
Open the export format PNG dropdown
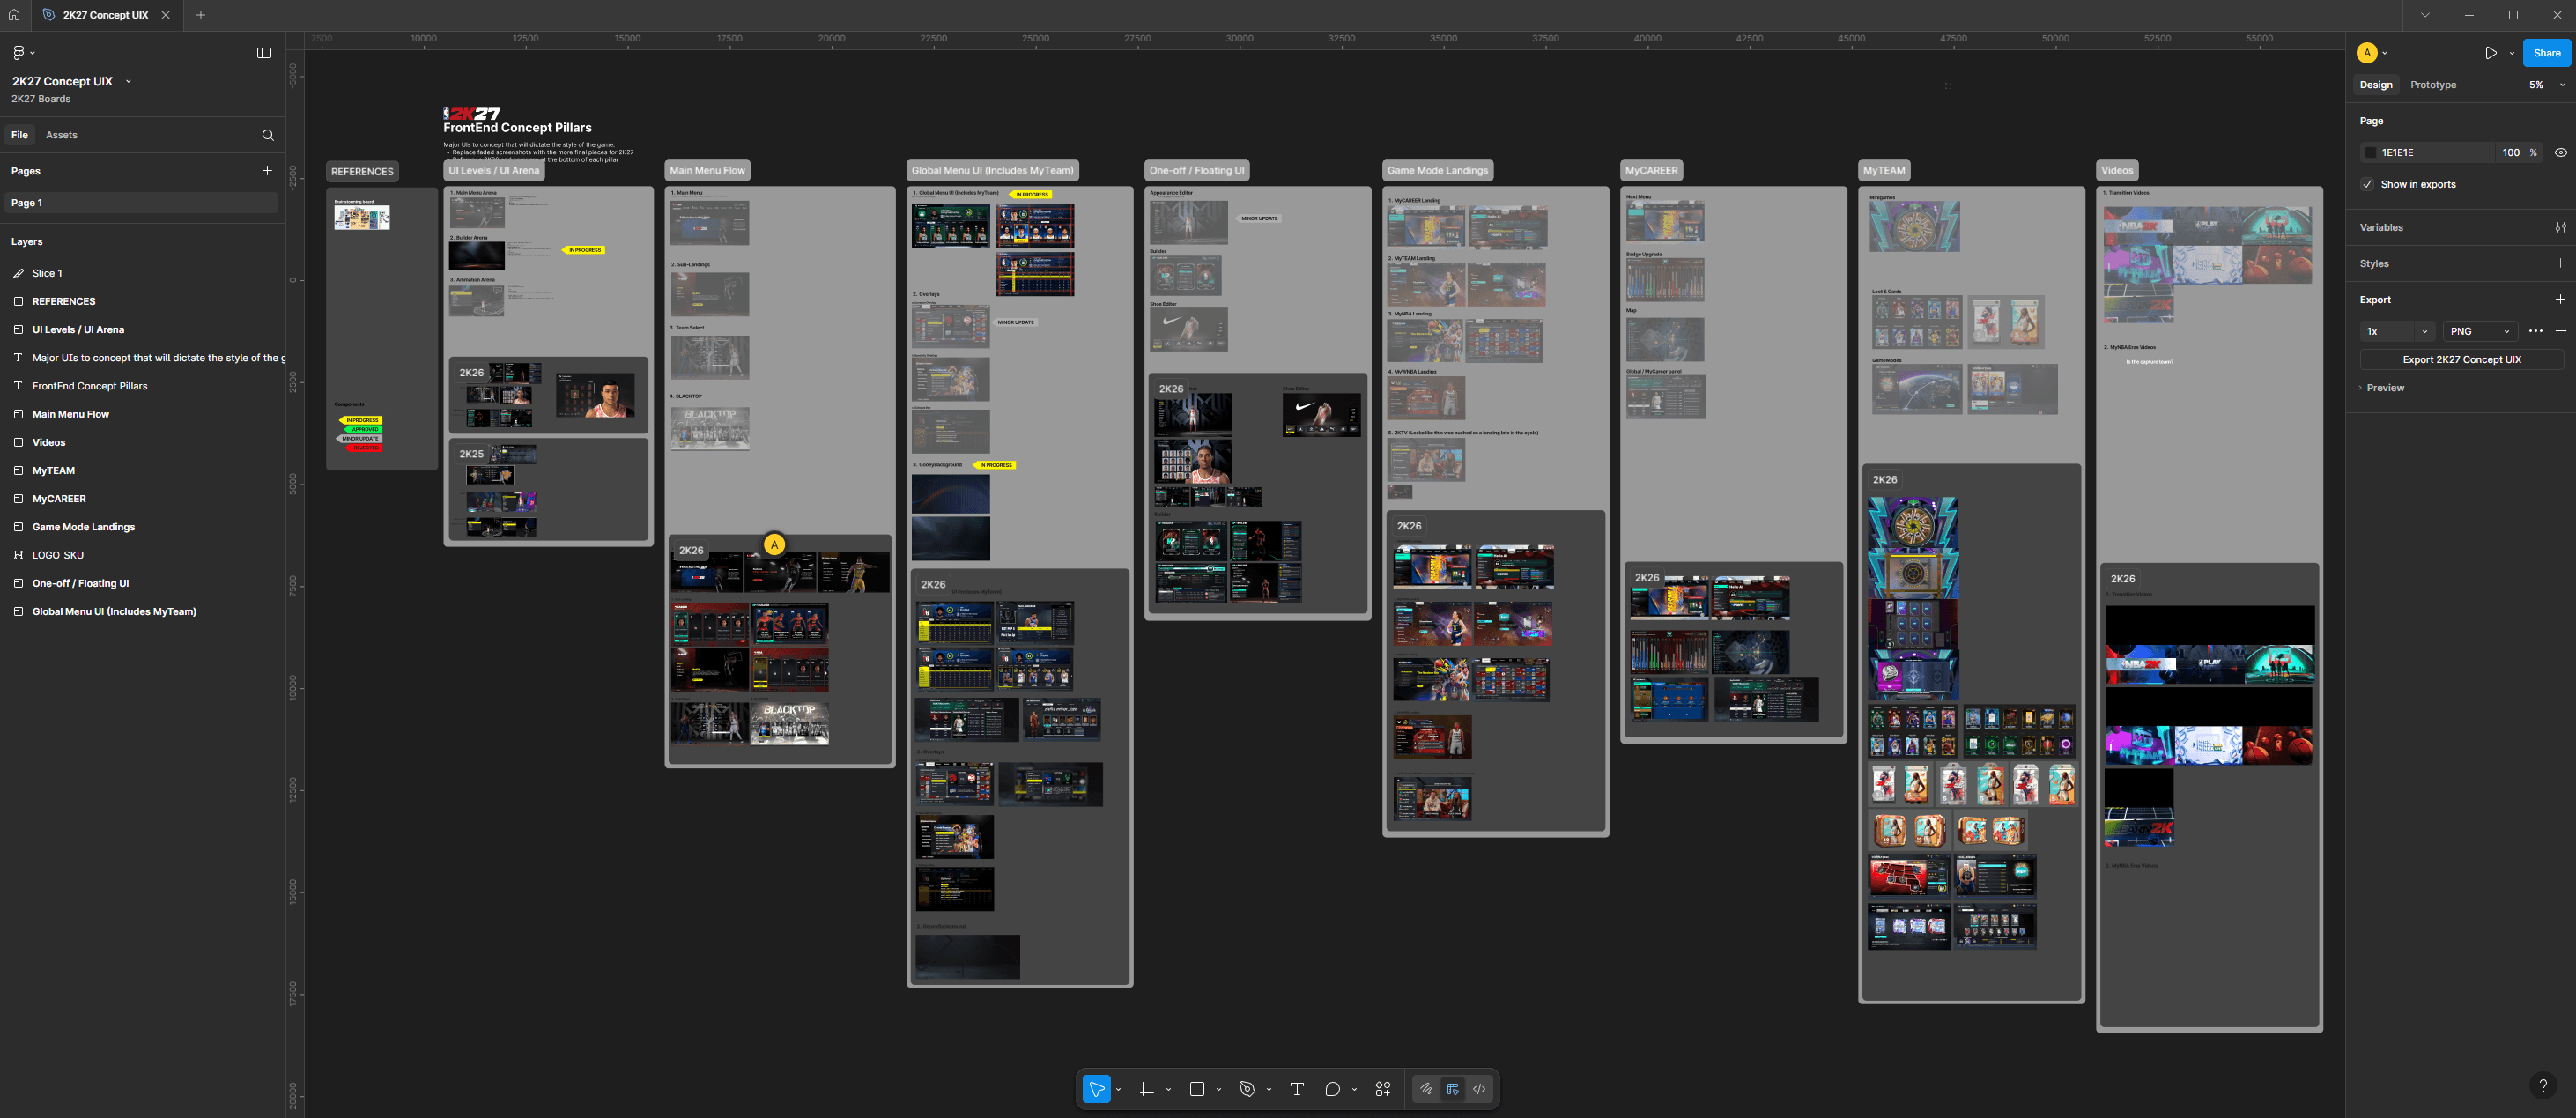point(2479,331)
